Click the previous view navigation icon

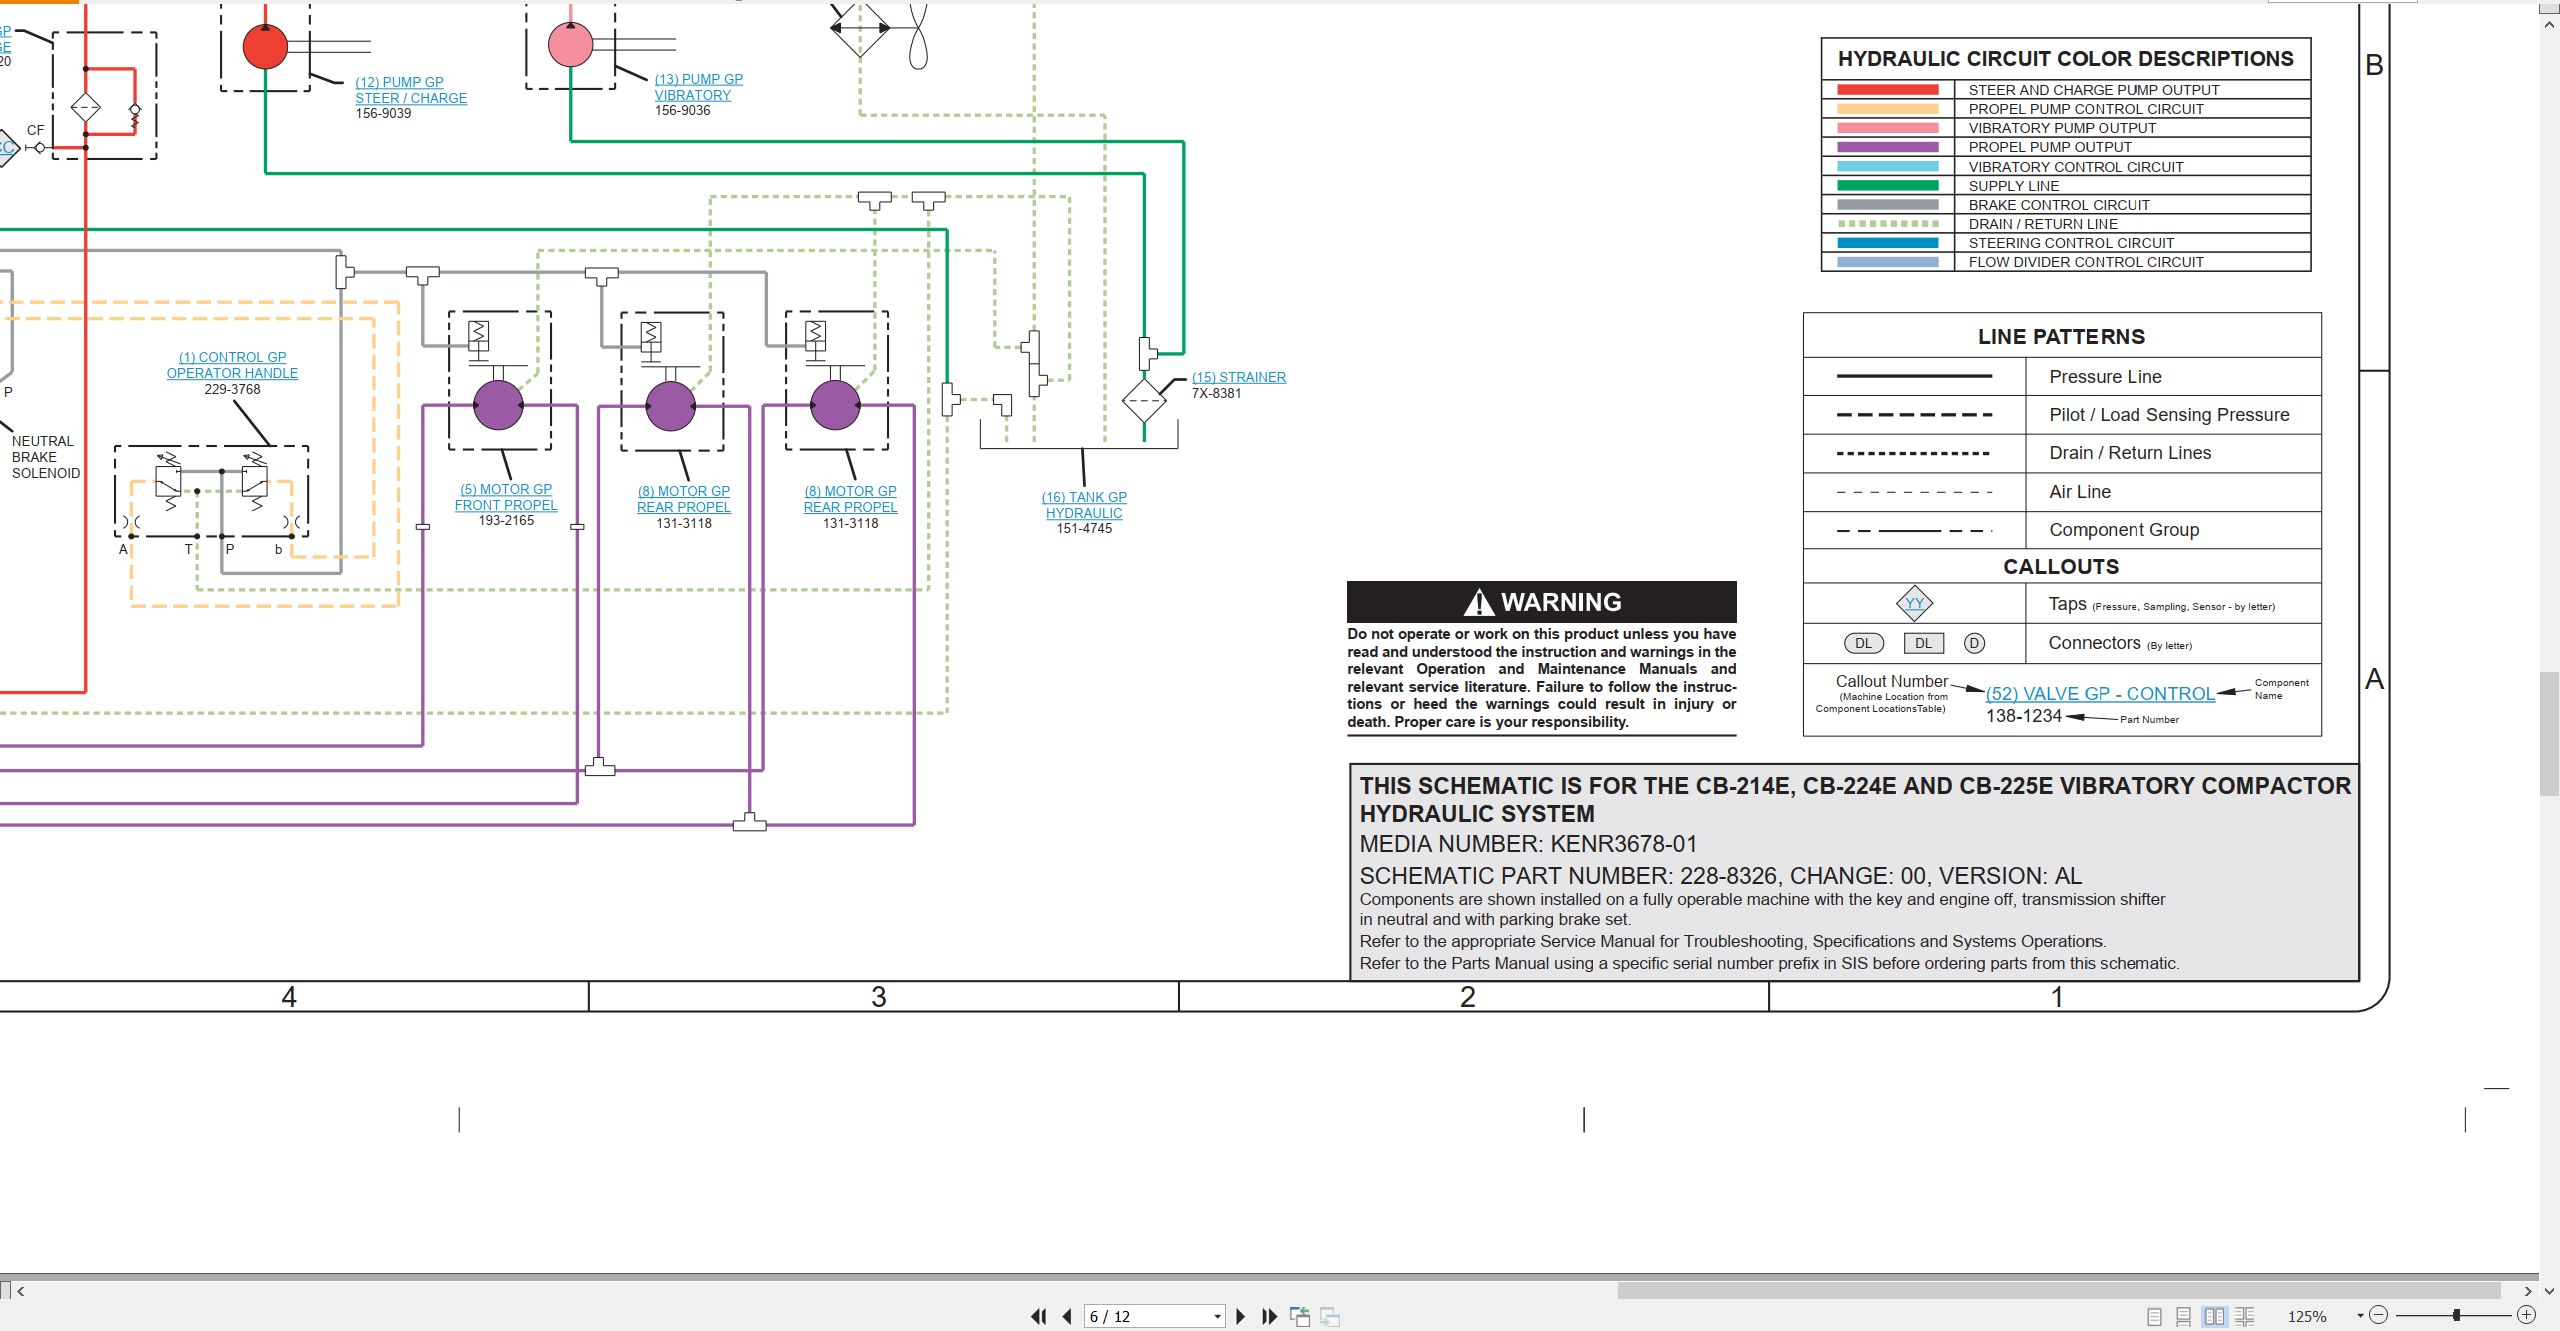(x=1300, y=1316)
